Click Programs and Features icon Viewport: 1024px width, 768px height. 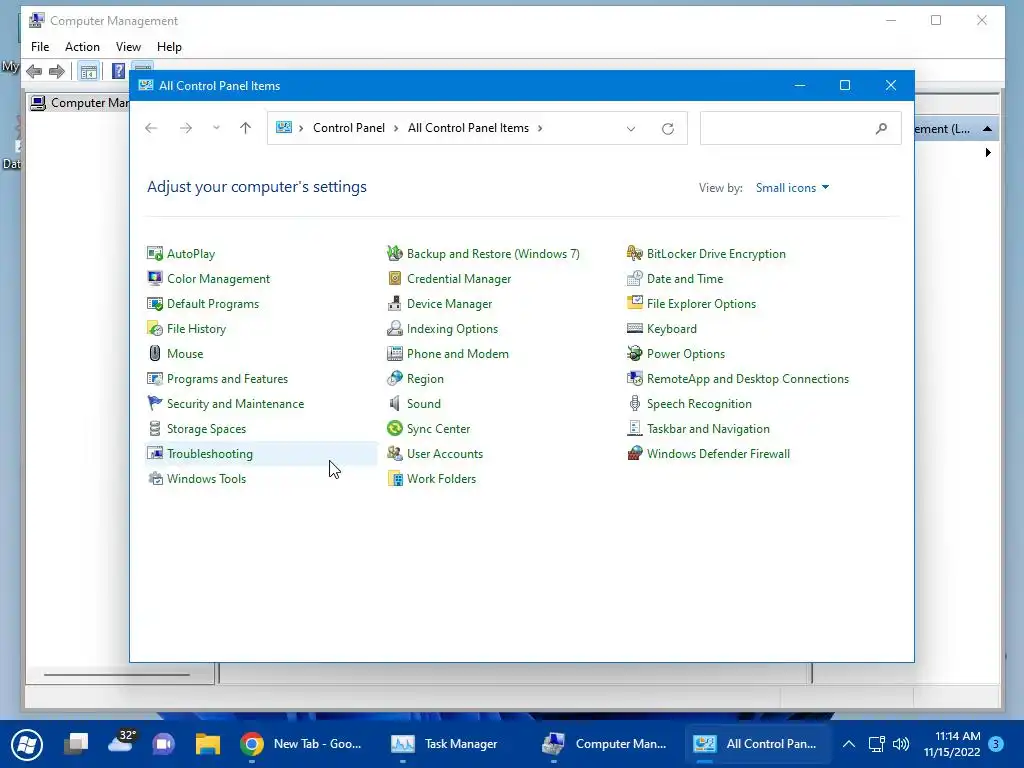pos(155,379)
